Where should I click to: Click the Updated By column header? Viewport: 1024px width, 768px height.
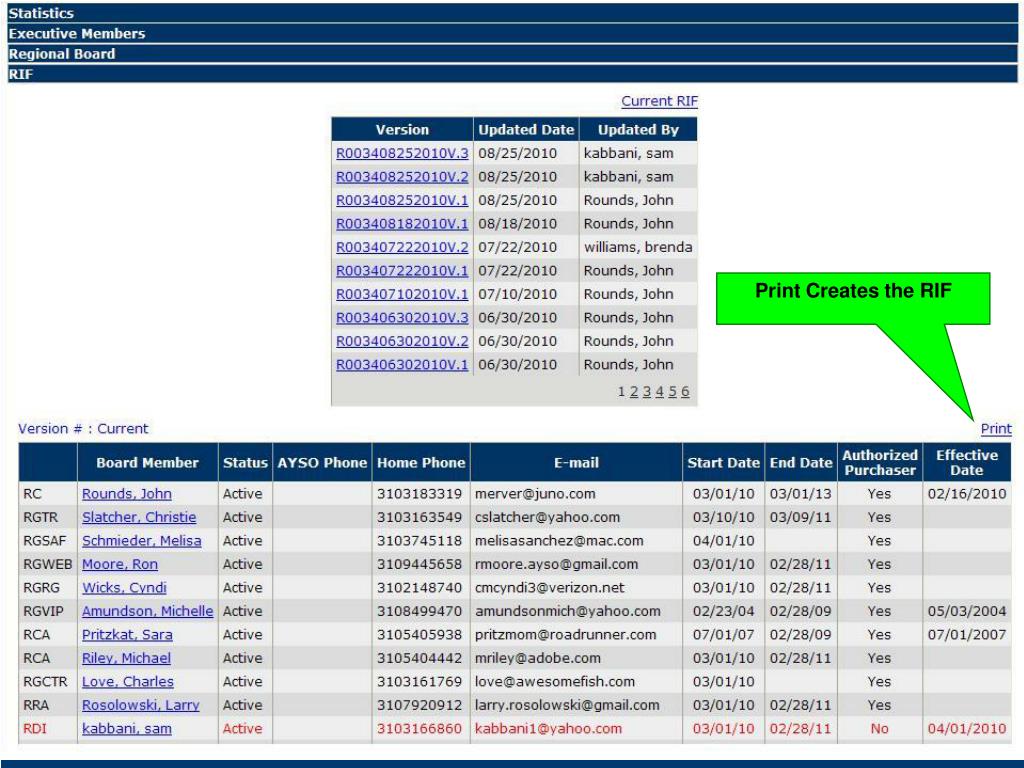coord(638,130)
